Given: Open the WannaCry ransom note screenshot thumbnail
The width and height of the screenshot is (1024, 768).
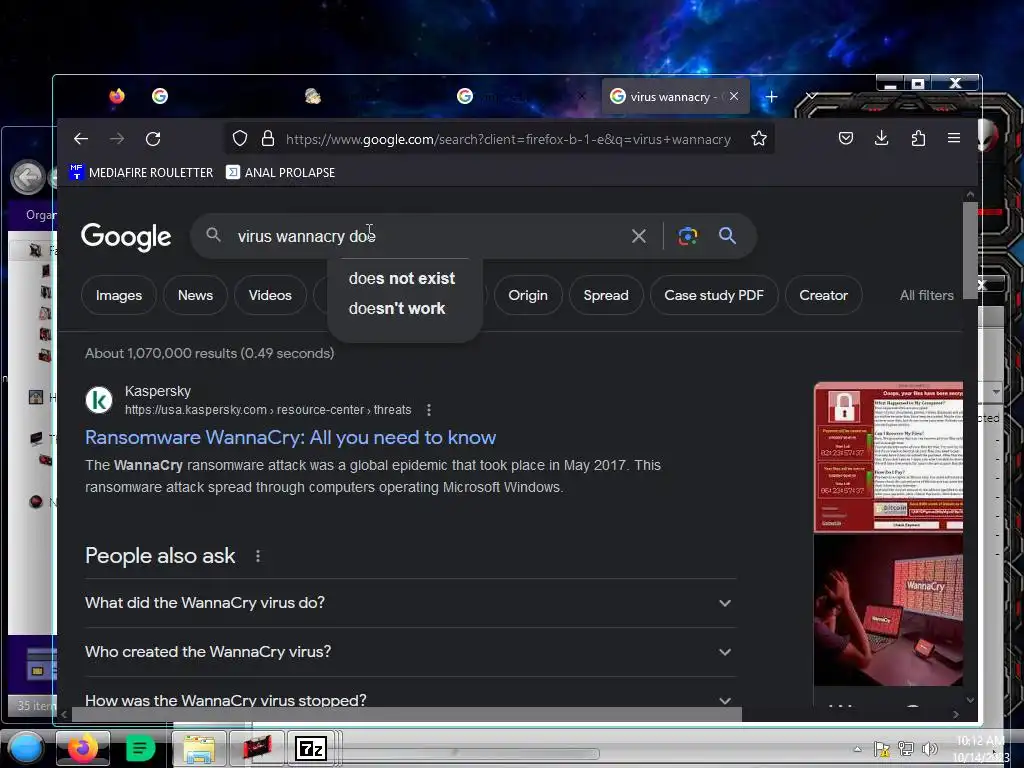Looking at the screenshot, I should click(x=888, y=457).
